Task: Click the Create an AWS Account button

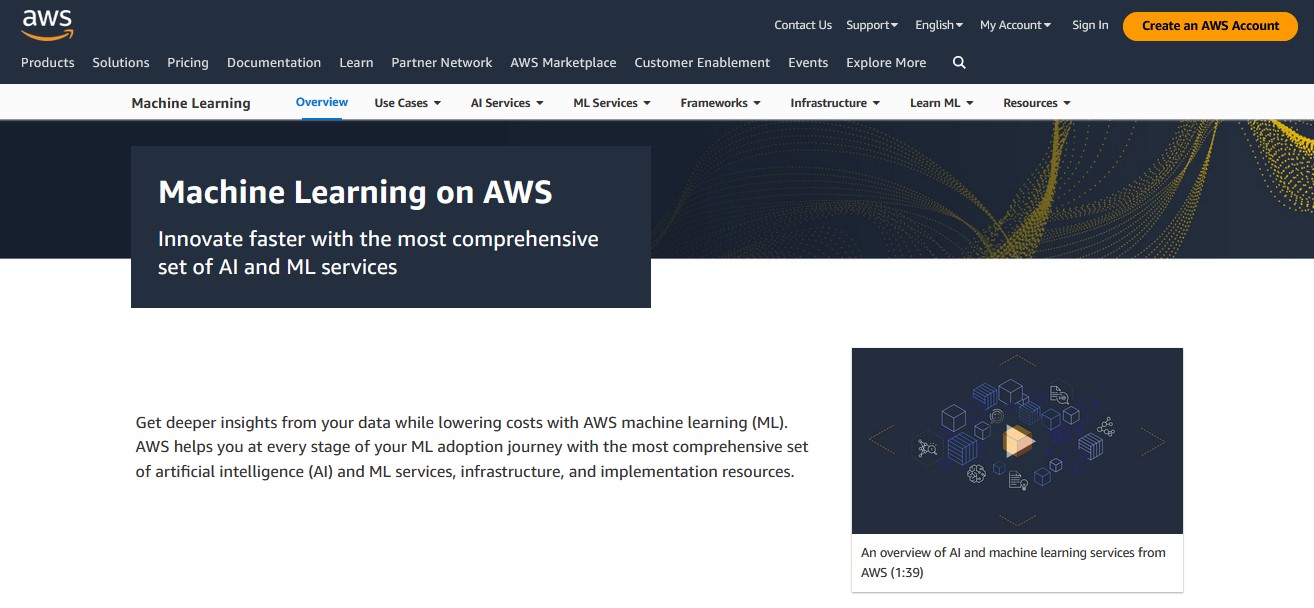Action: coord(1209,26)
